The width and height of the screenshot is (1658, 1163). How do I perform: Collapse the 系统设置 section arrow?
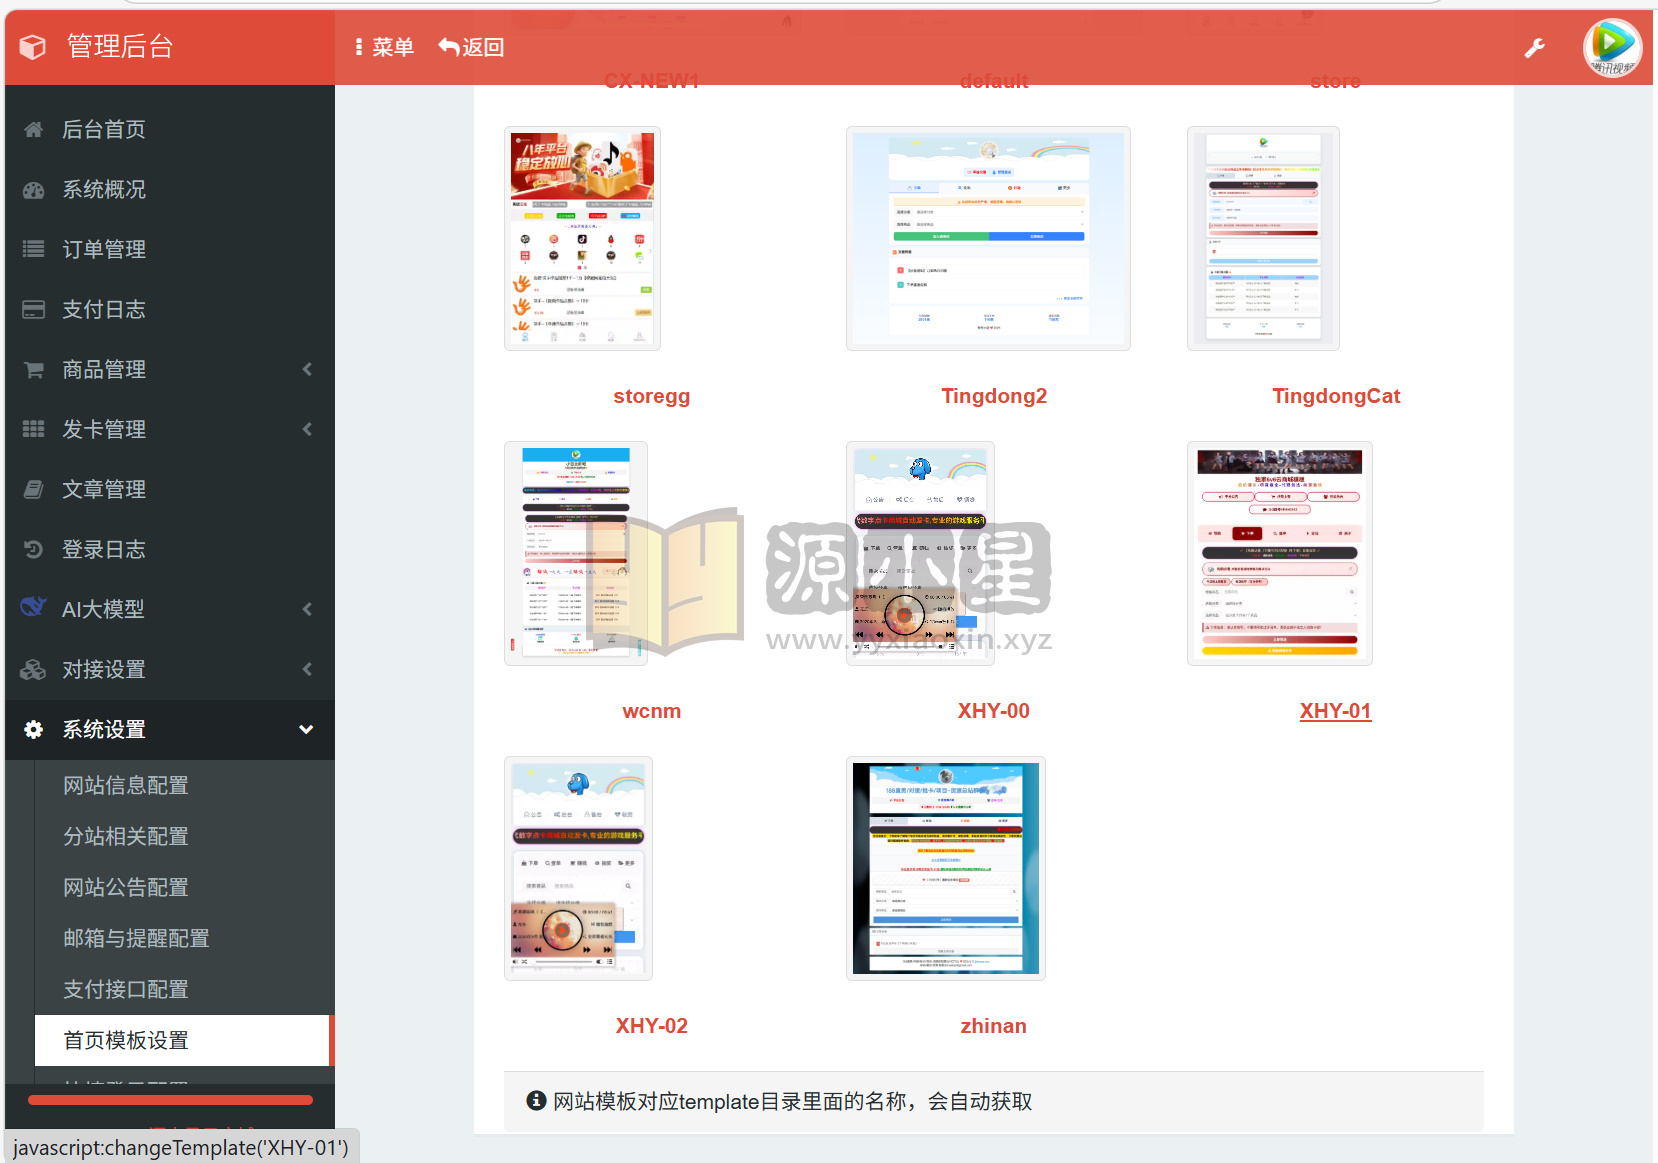pos(306,729)
